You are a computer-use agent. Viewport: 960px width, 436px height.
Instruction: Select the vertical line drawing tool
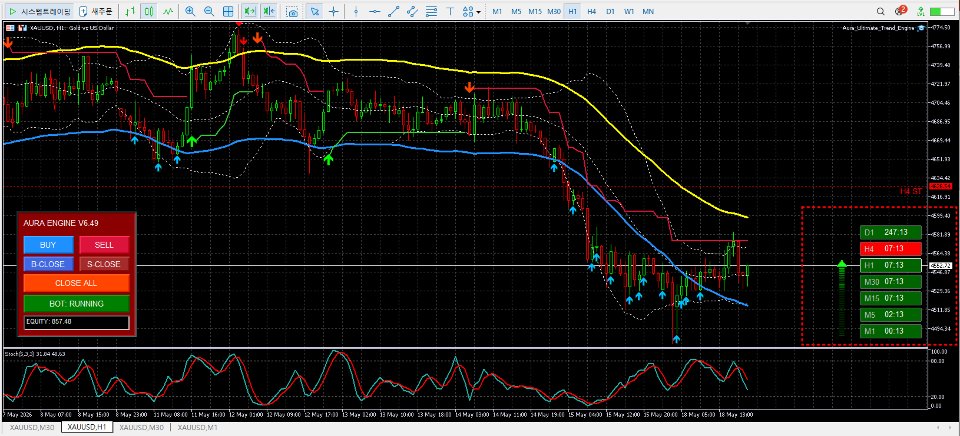(356, 11)
